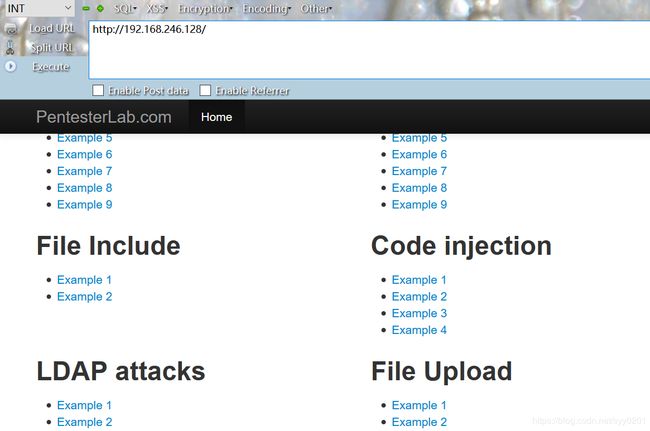The height and width of the screenshot is (431, 650).
Task: Open Code injection Example 2
Action: point(419,297)
